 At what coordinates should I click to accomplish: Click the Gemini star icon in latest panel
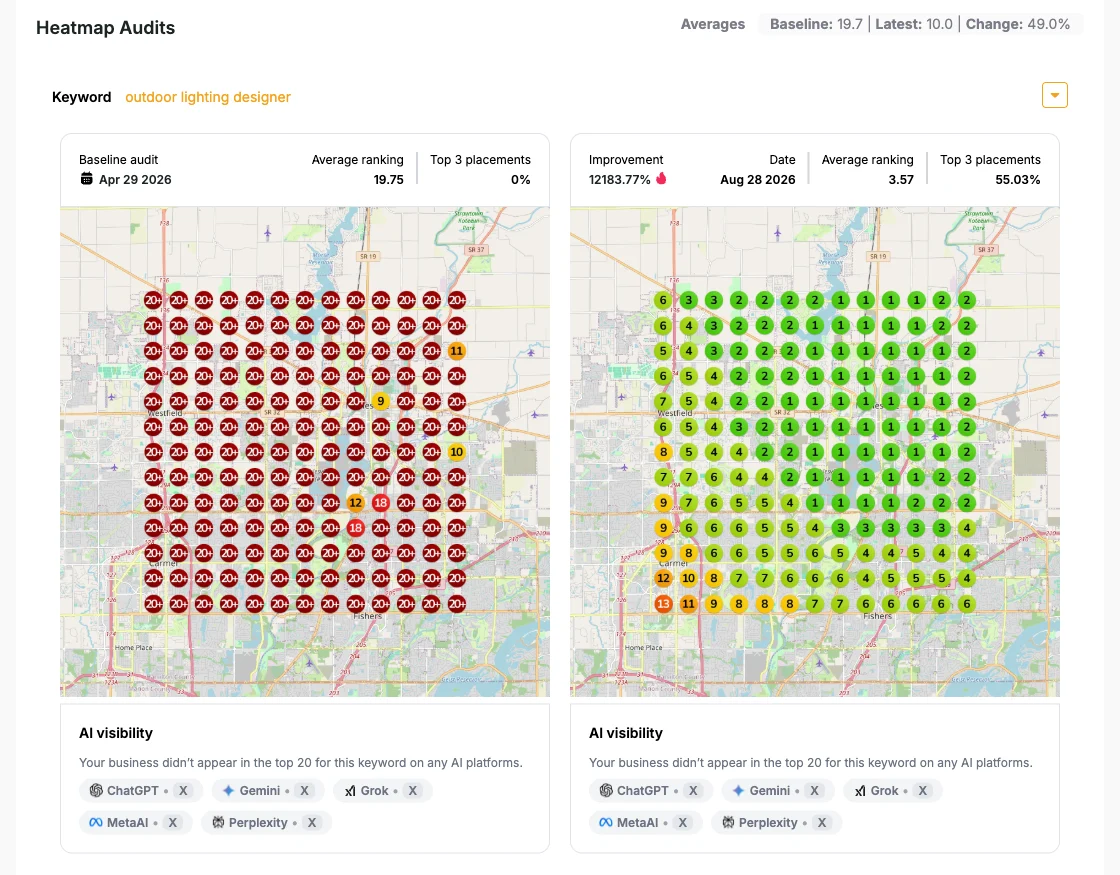coord(739,791)
